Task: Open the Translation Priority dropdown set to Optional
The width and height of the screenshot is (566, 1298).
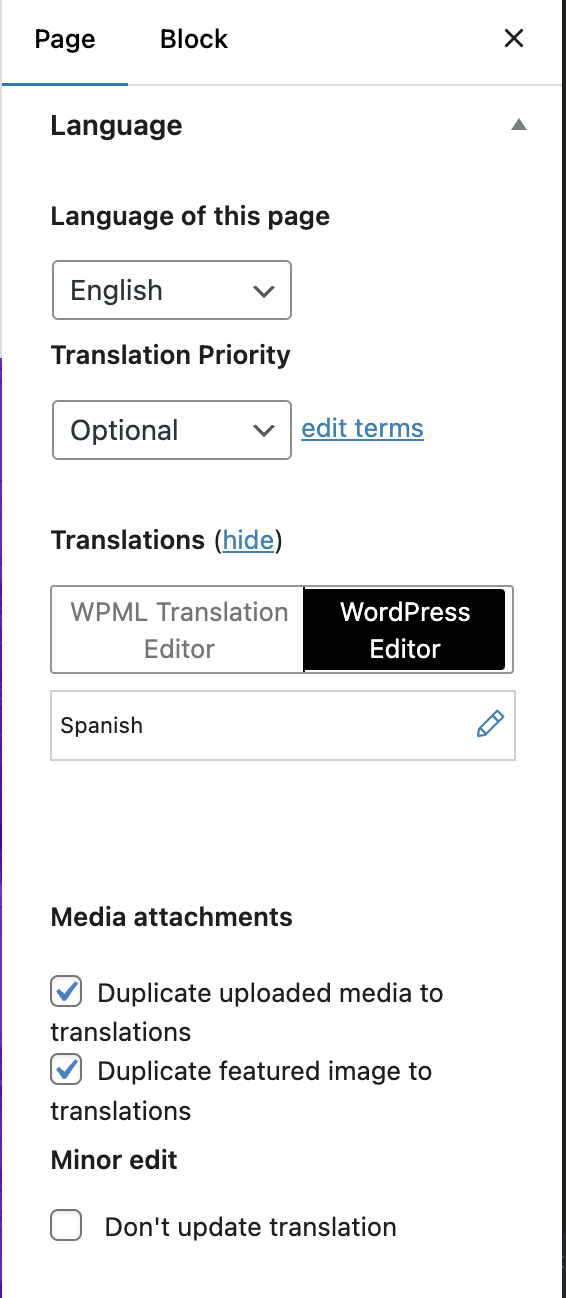Action: pyautogui.click(x=172, y=430)
